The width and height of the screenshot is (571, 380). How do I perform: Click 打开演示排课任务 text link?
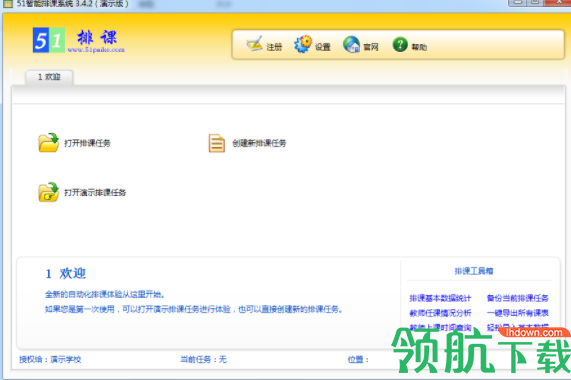pos(95,192)
